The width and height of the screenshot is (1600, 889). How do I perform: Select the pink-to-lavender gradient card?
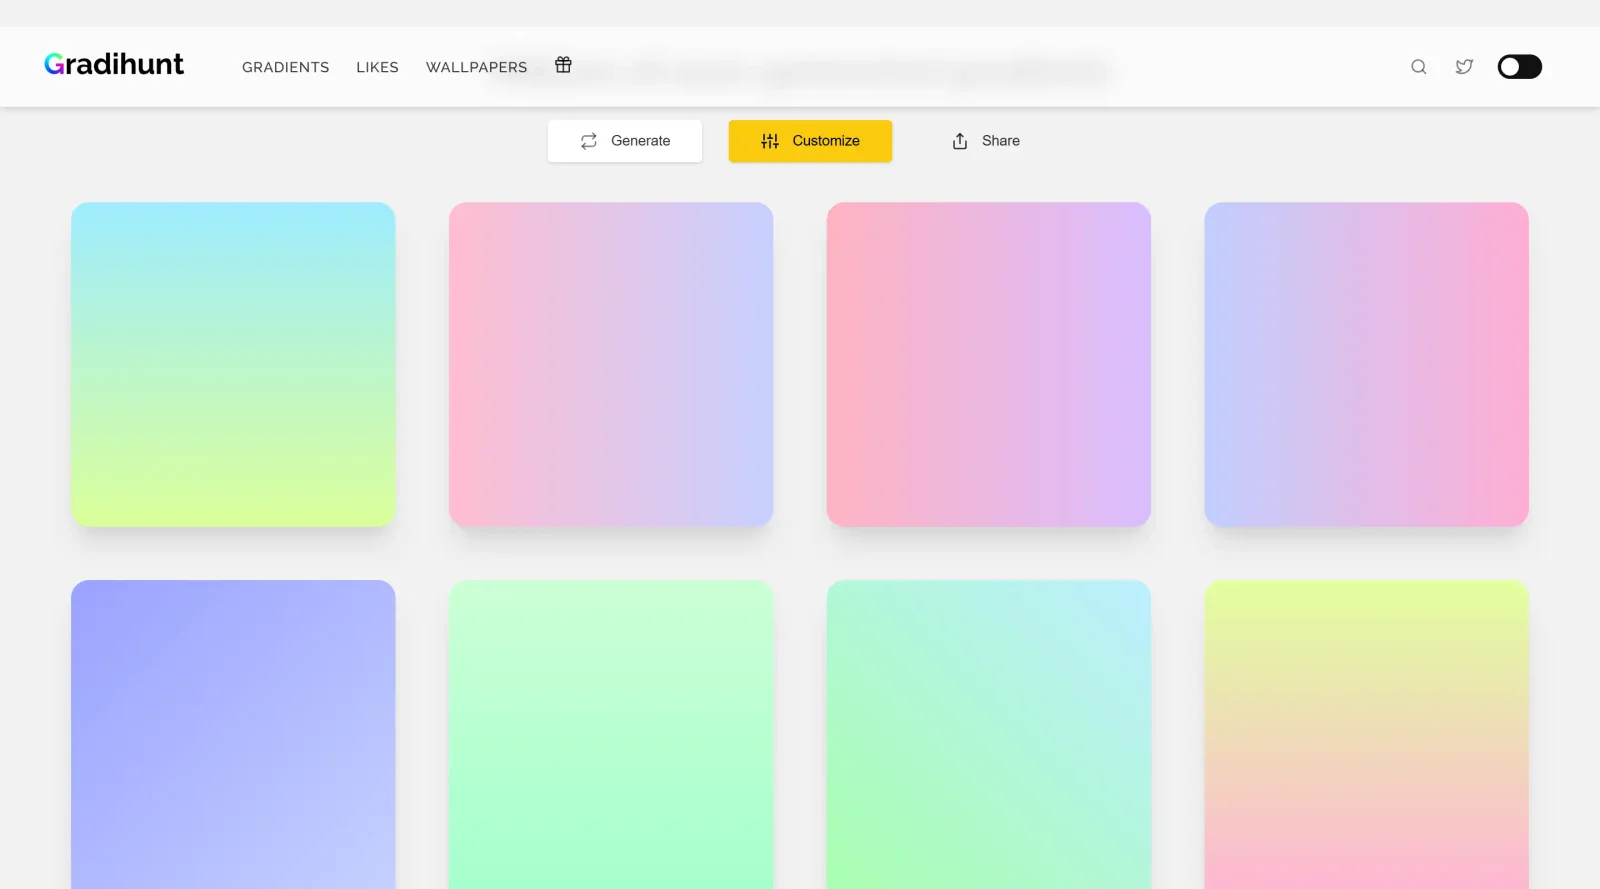(989, 365)
